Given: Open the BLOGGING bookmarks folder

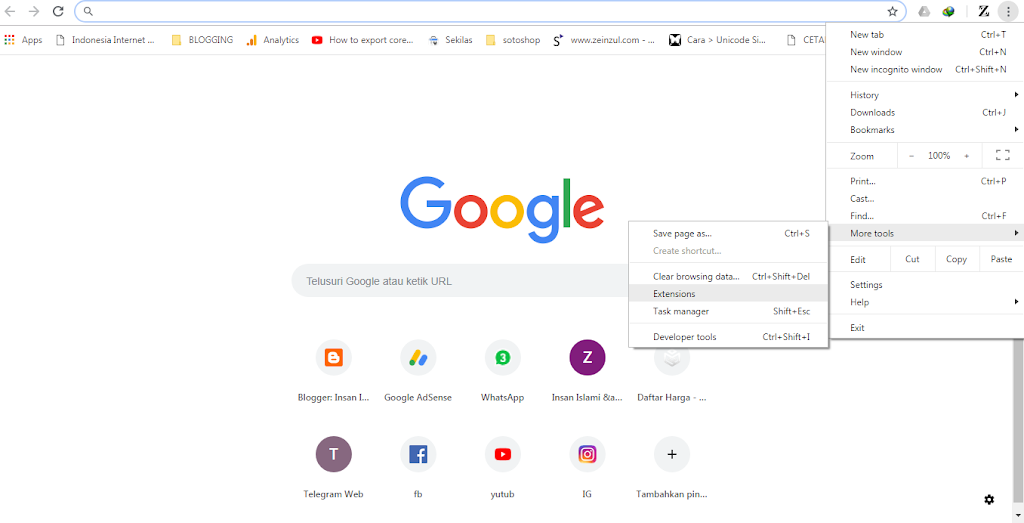Looking at the screenshot, I should 202,40.
